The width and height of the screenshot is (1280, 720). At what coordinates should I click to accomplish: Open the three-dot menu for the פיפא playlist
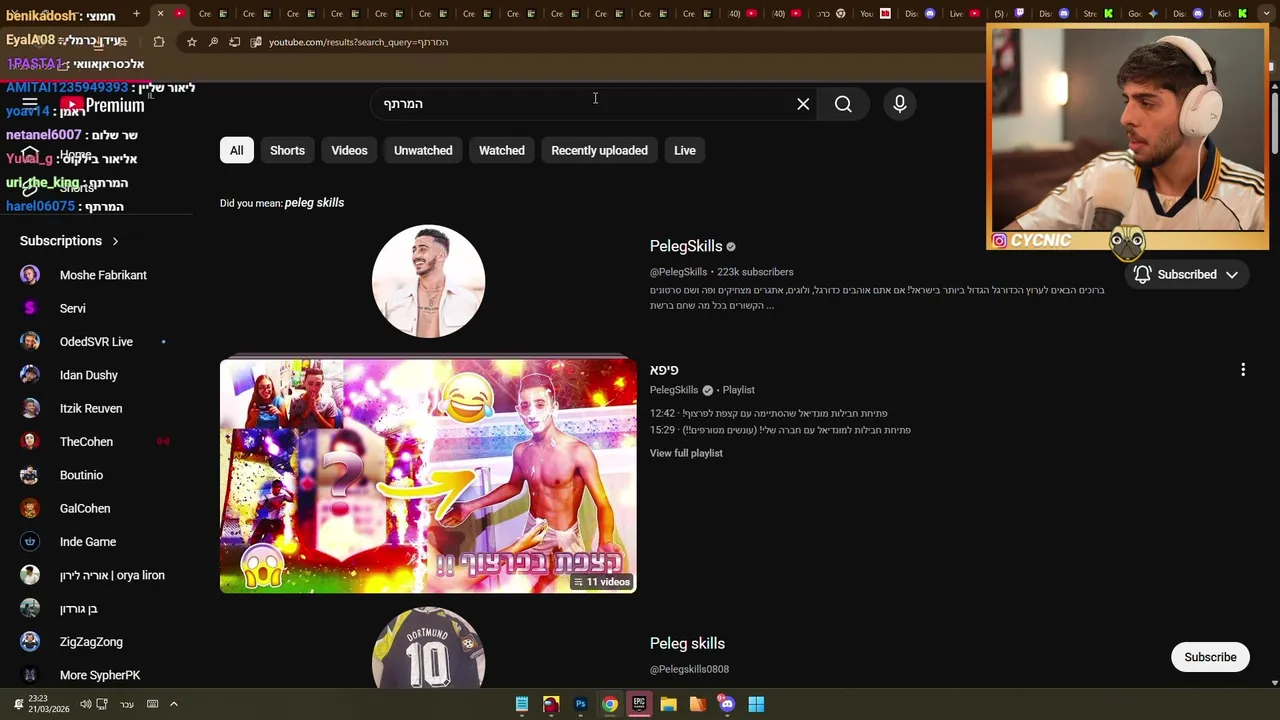coord(1243,370)
